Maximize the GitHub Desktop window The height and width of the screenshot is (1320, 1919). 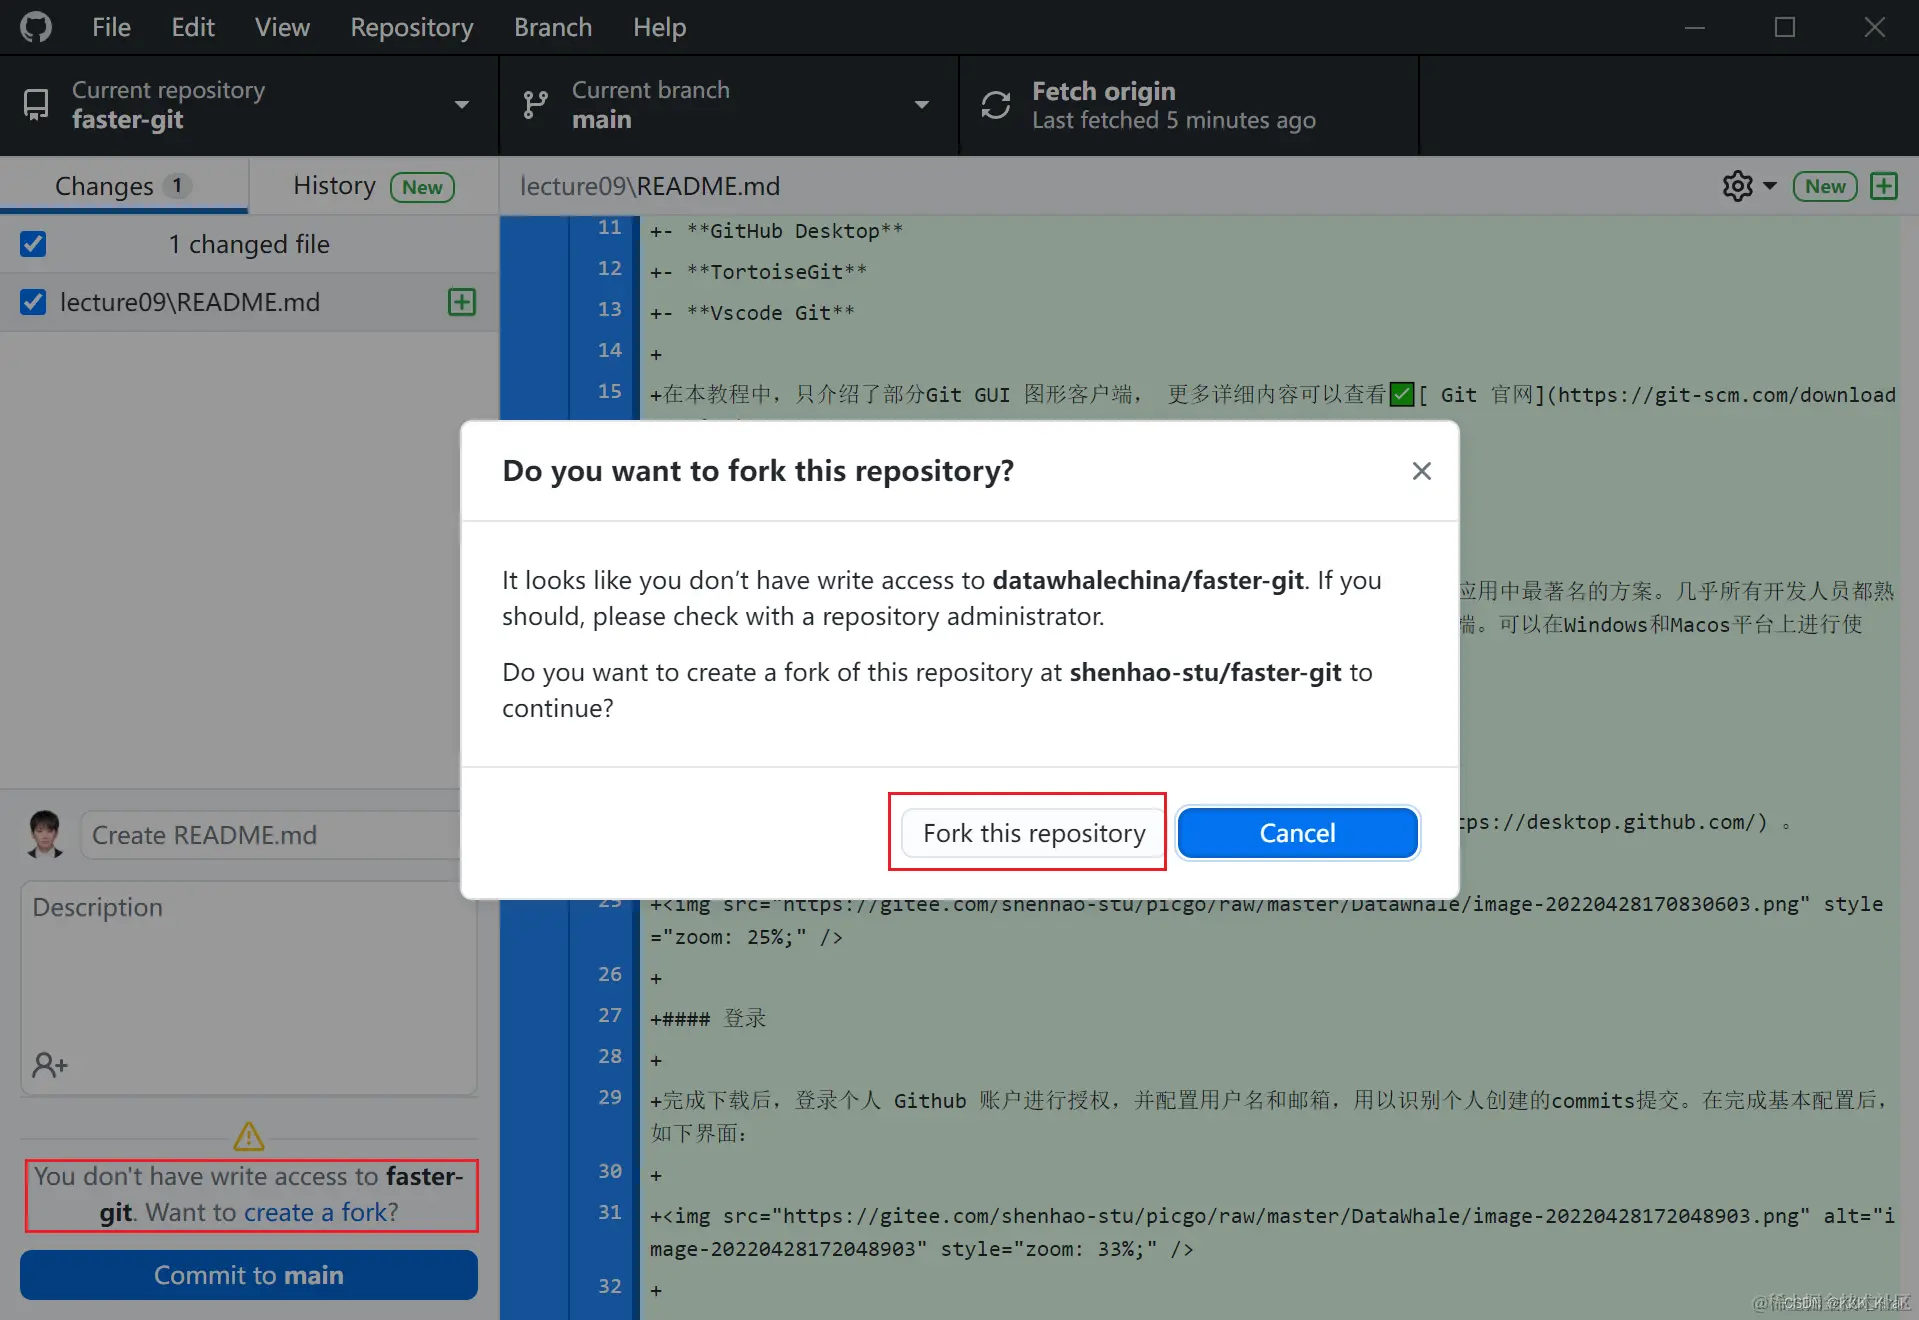(x=1785, y=27)
